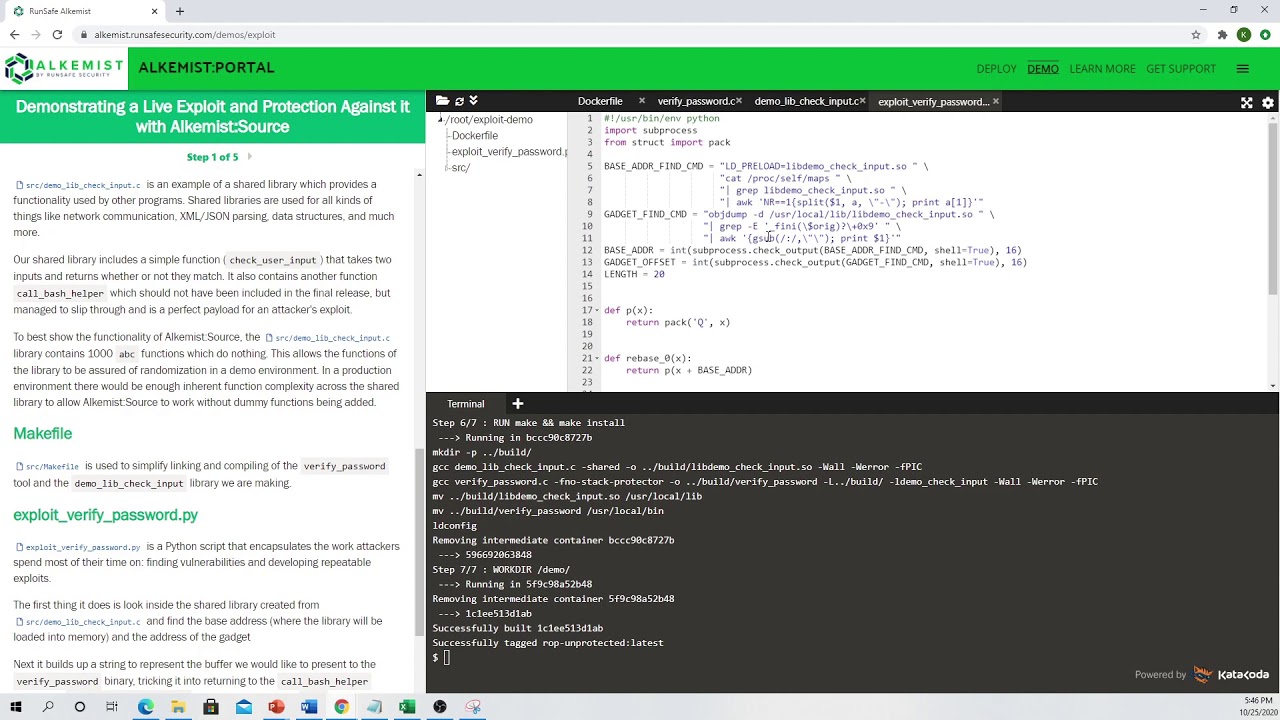Open exploit_verify_password.py file link
Screen dimensions: 1280x720
78,547
